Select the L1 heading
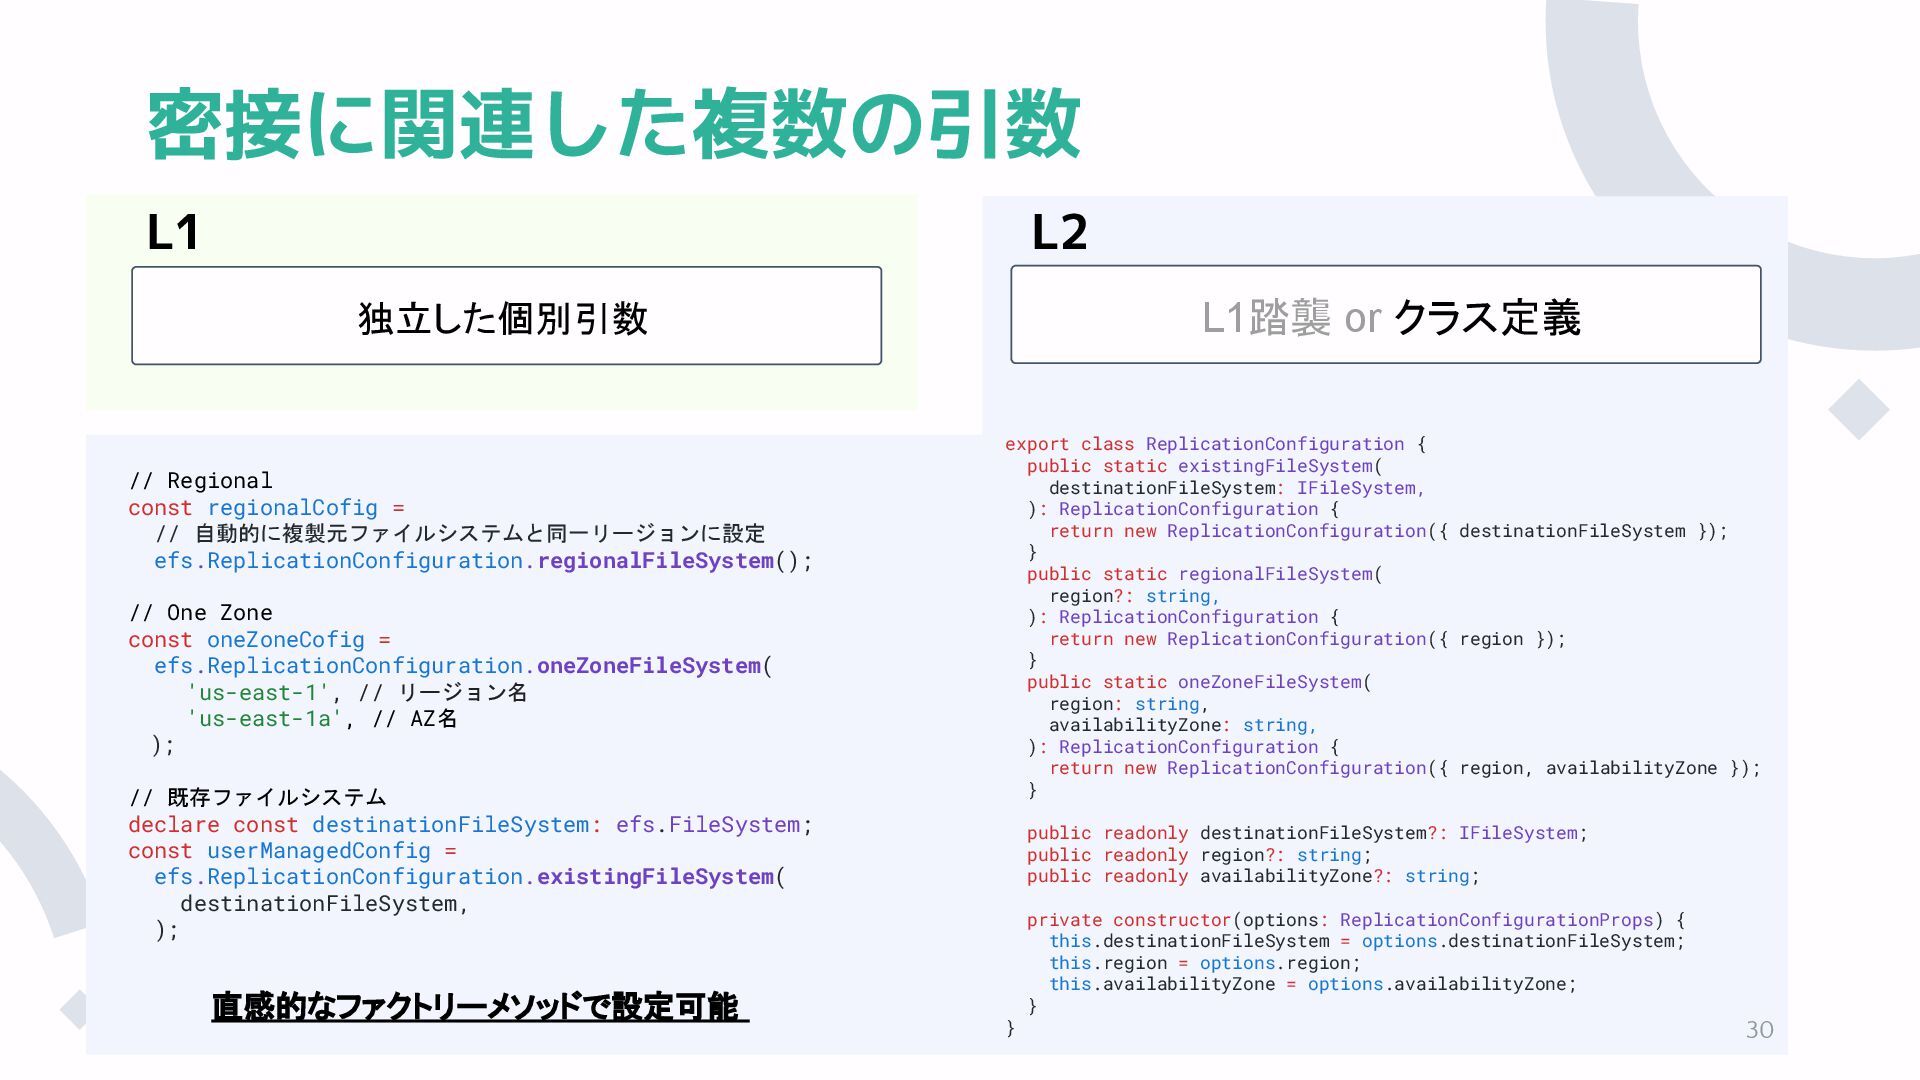 coord(173,232)
